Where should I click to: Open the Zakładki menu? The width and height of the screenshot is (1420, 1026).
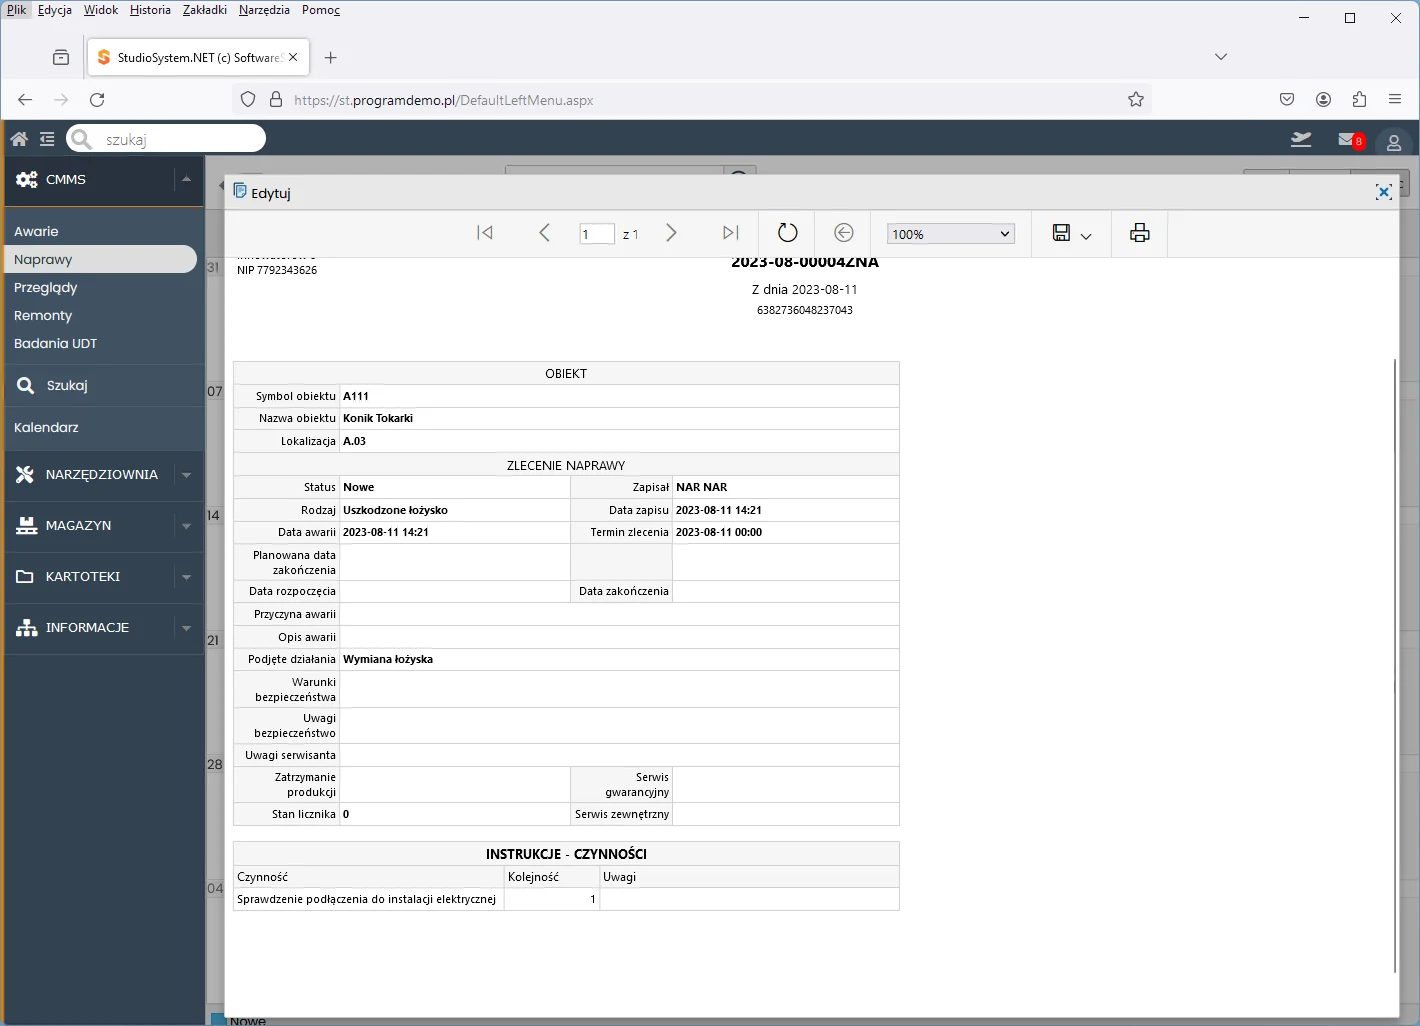205,10
